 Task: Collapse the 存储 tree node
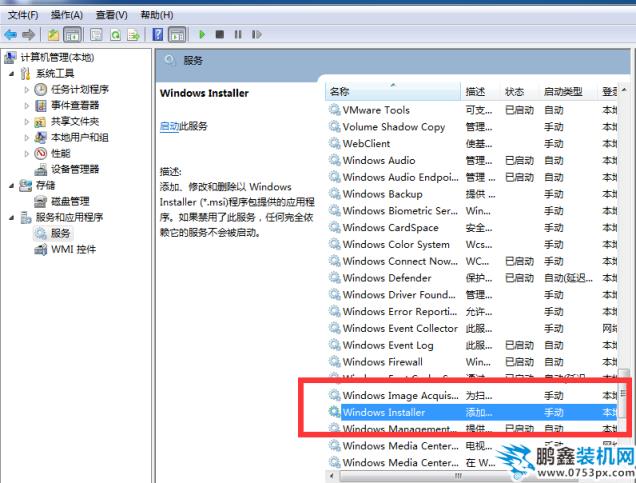point(11,186)
